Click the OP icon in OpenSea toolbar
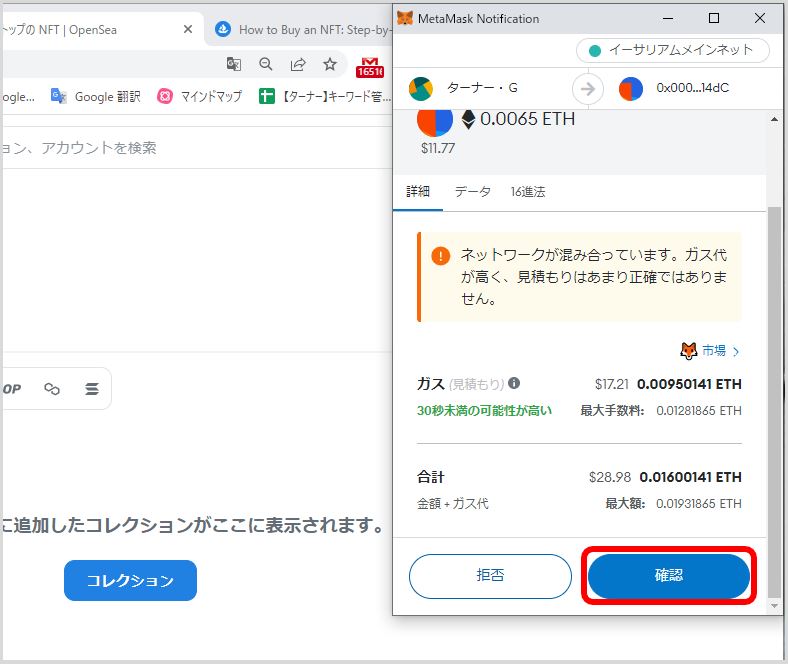 (x=11, y=389)
